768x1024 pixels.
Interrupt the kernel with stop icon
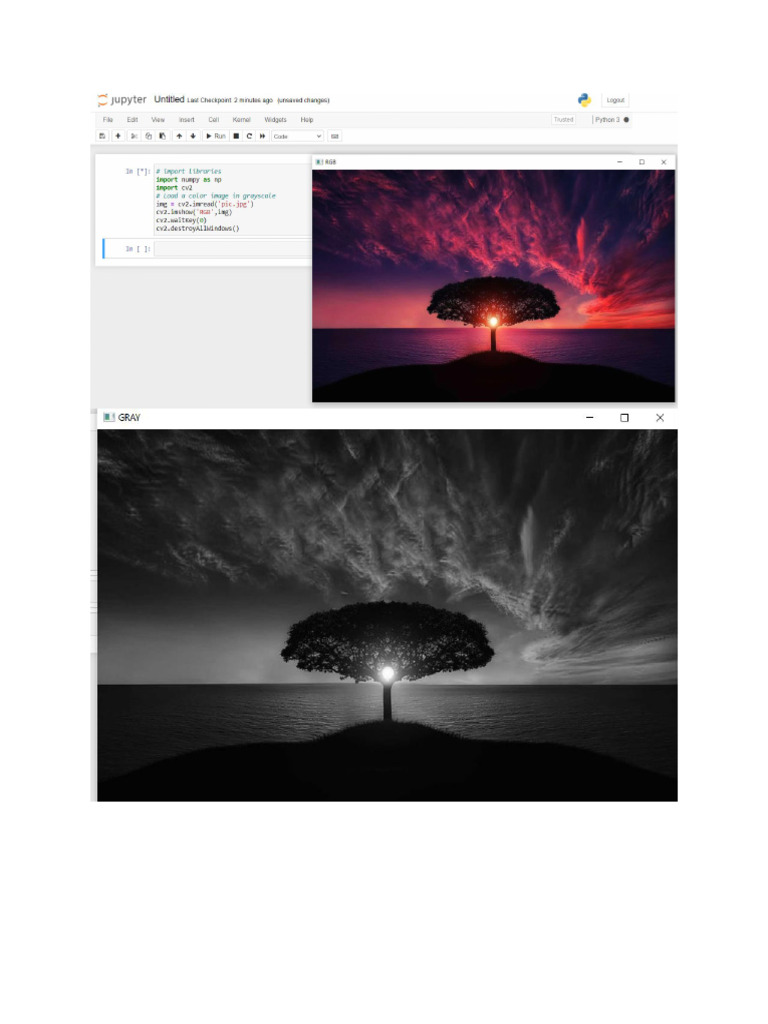click(236, 136)
